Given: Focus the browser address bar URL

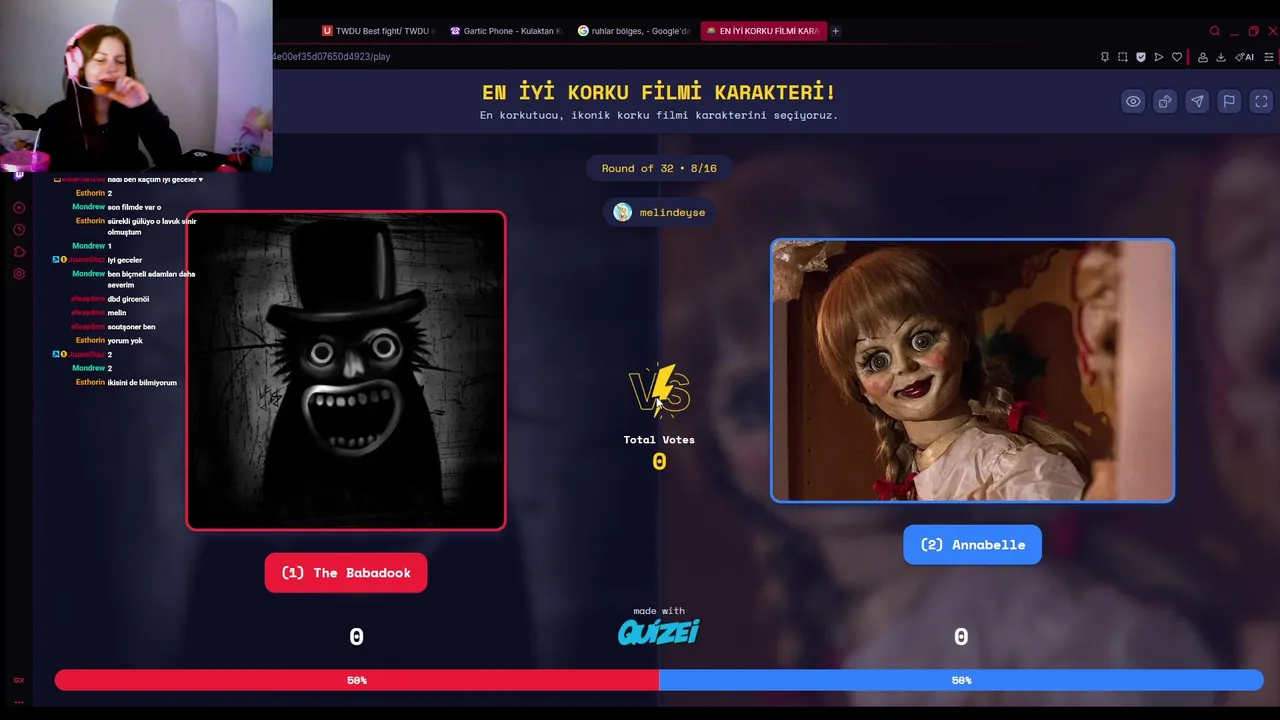Looking at the screenshot, I should 331,57.
